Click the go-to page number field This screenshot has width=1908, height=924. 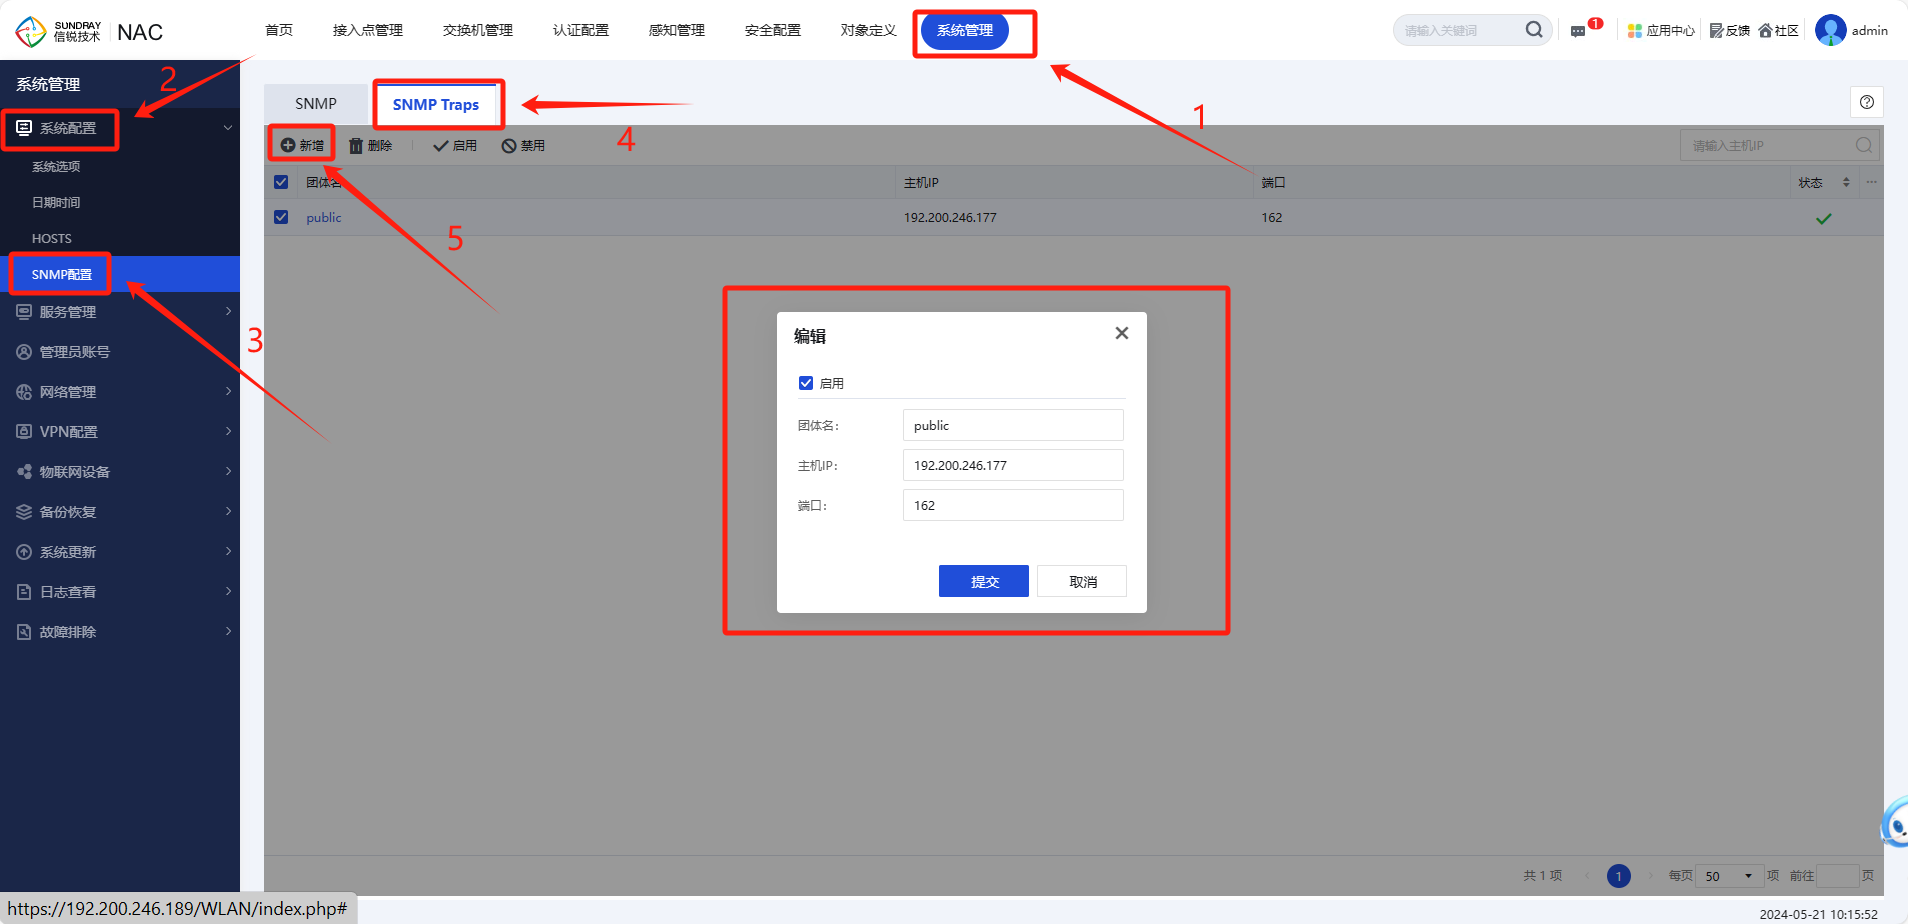pos(1837,876)
